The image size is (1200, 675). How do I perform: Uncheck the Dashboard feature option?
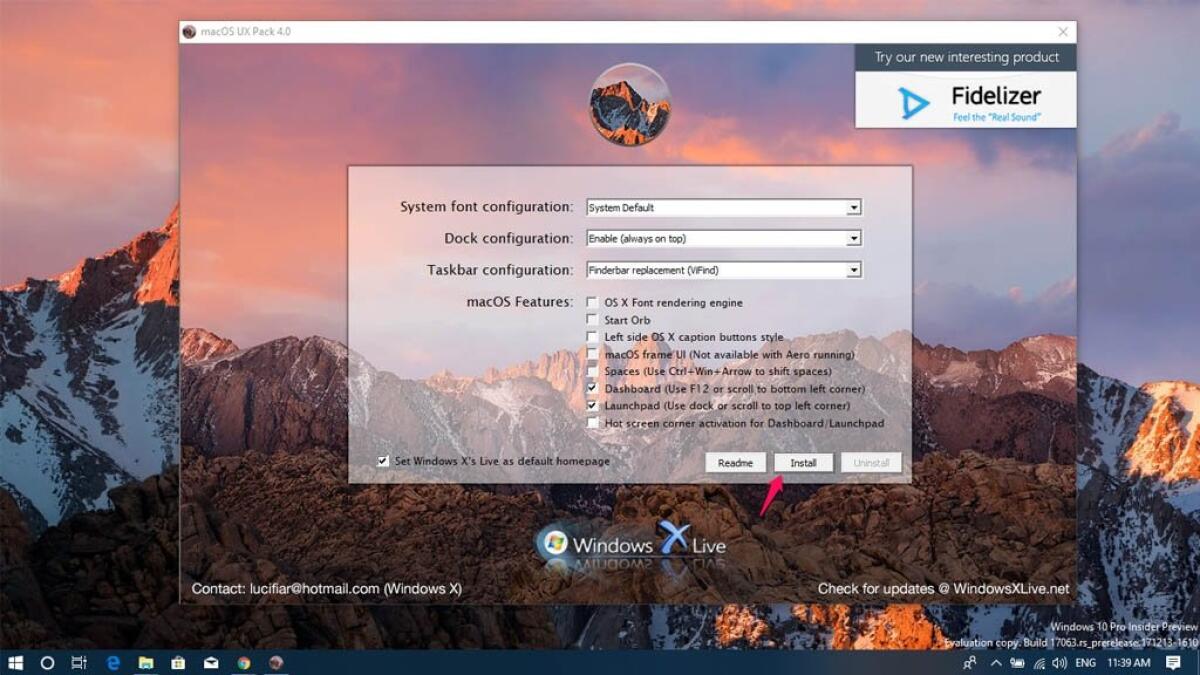(x=591, y=388)
